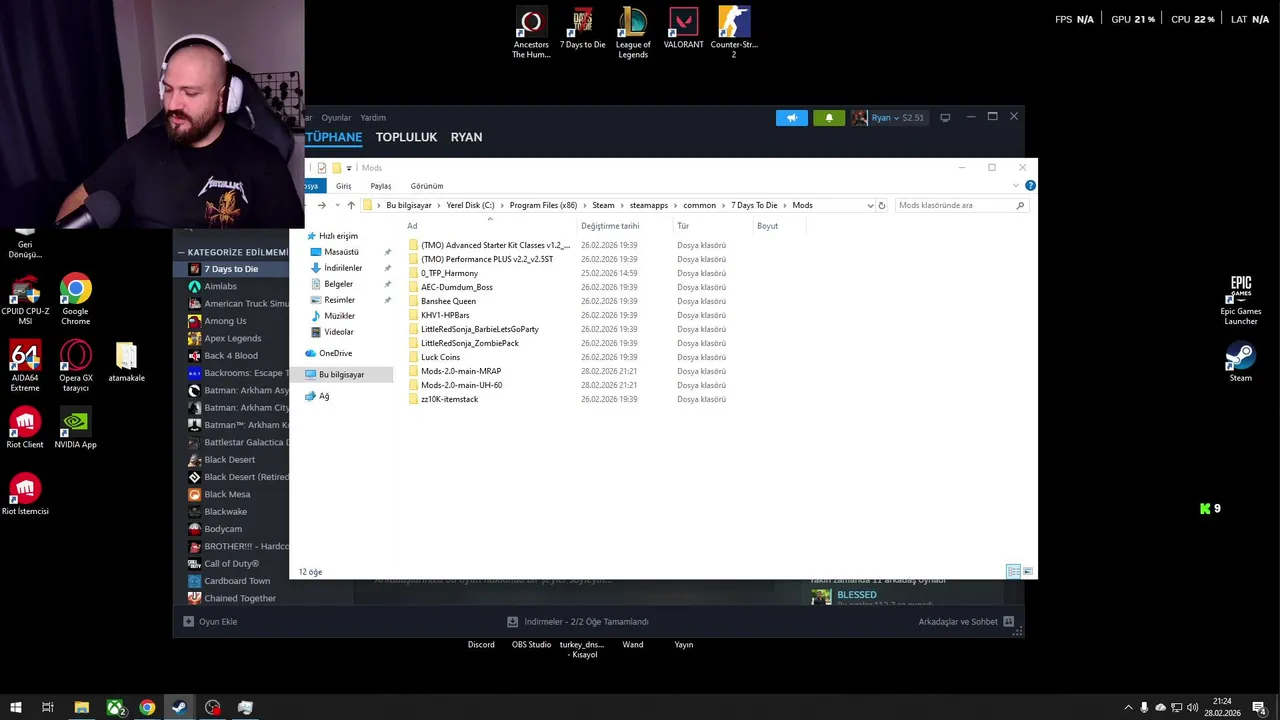
Task: Sort by Değiştirme tarihi column header
Action: pyautogui.click(x=610, y=226)
